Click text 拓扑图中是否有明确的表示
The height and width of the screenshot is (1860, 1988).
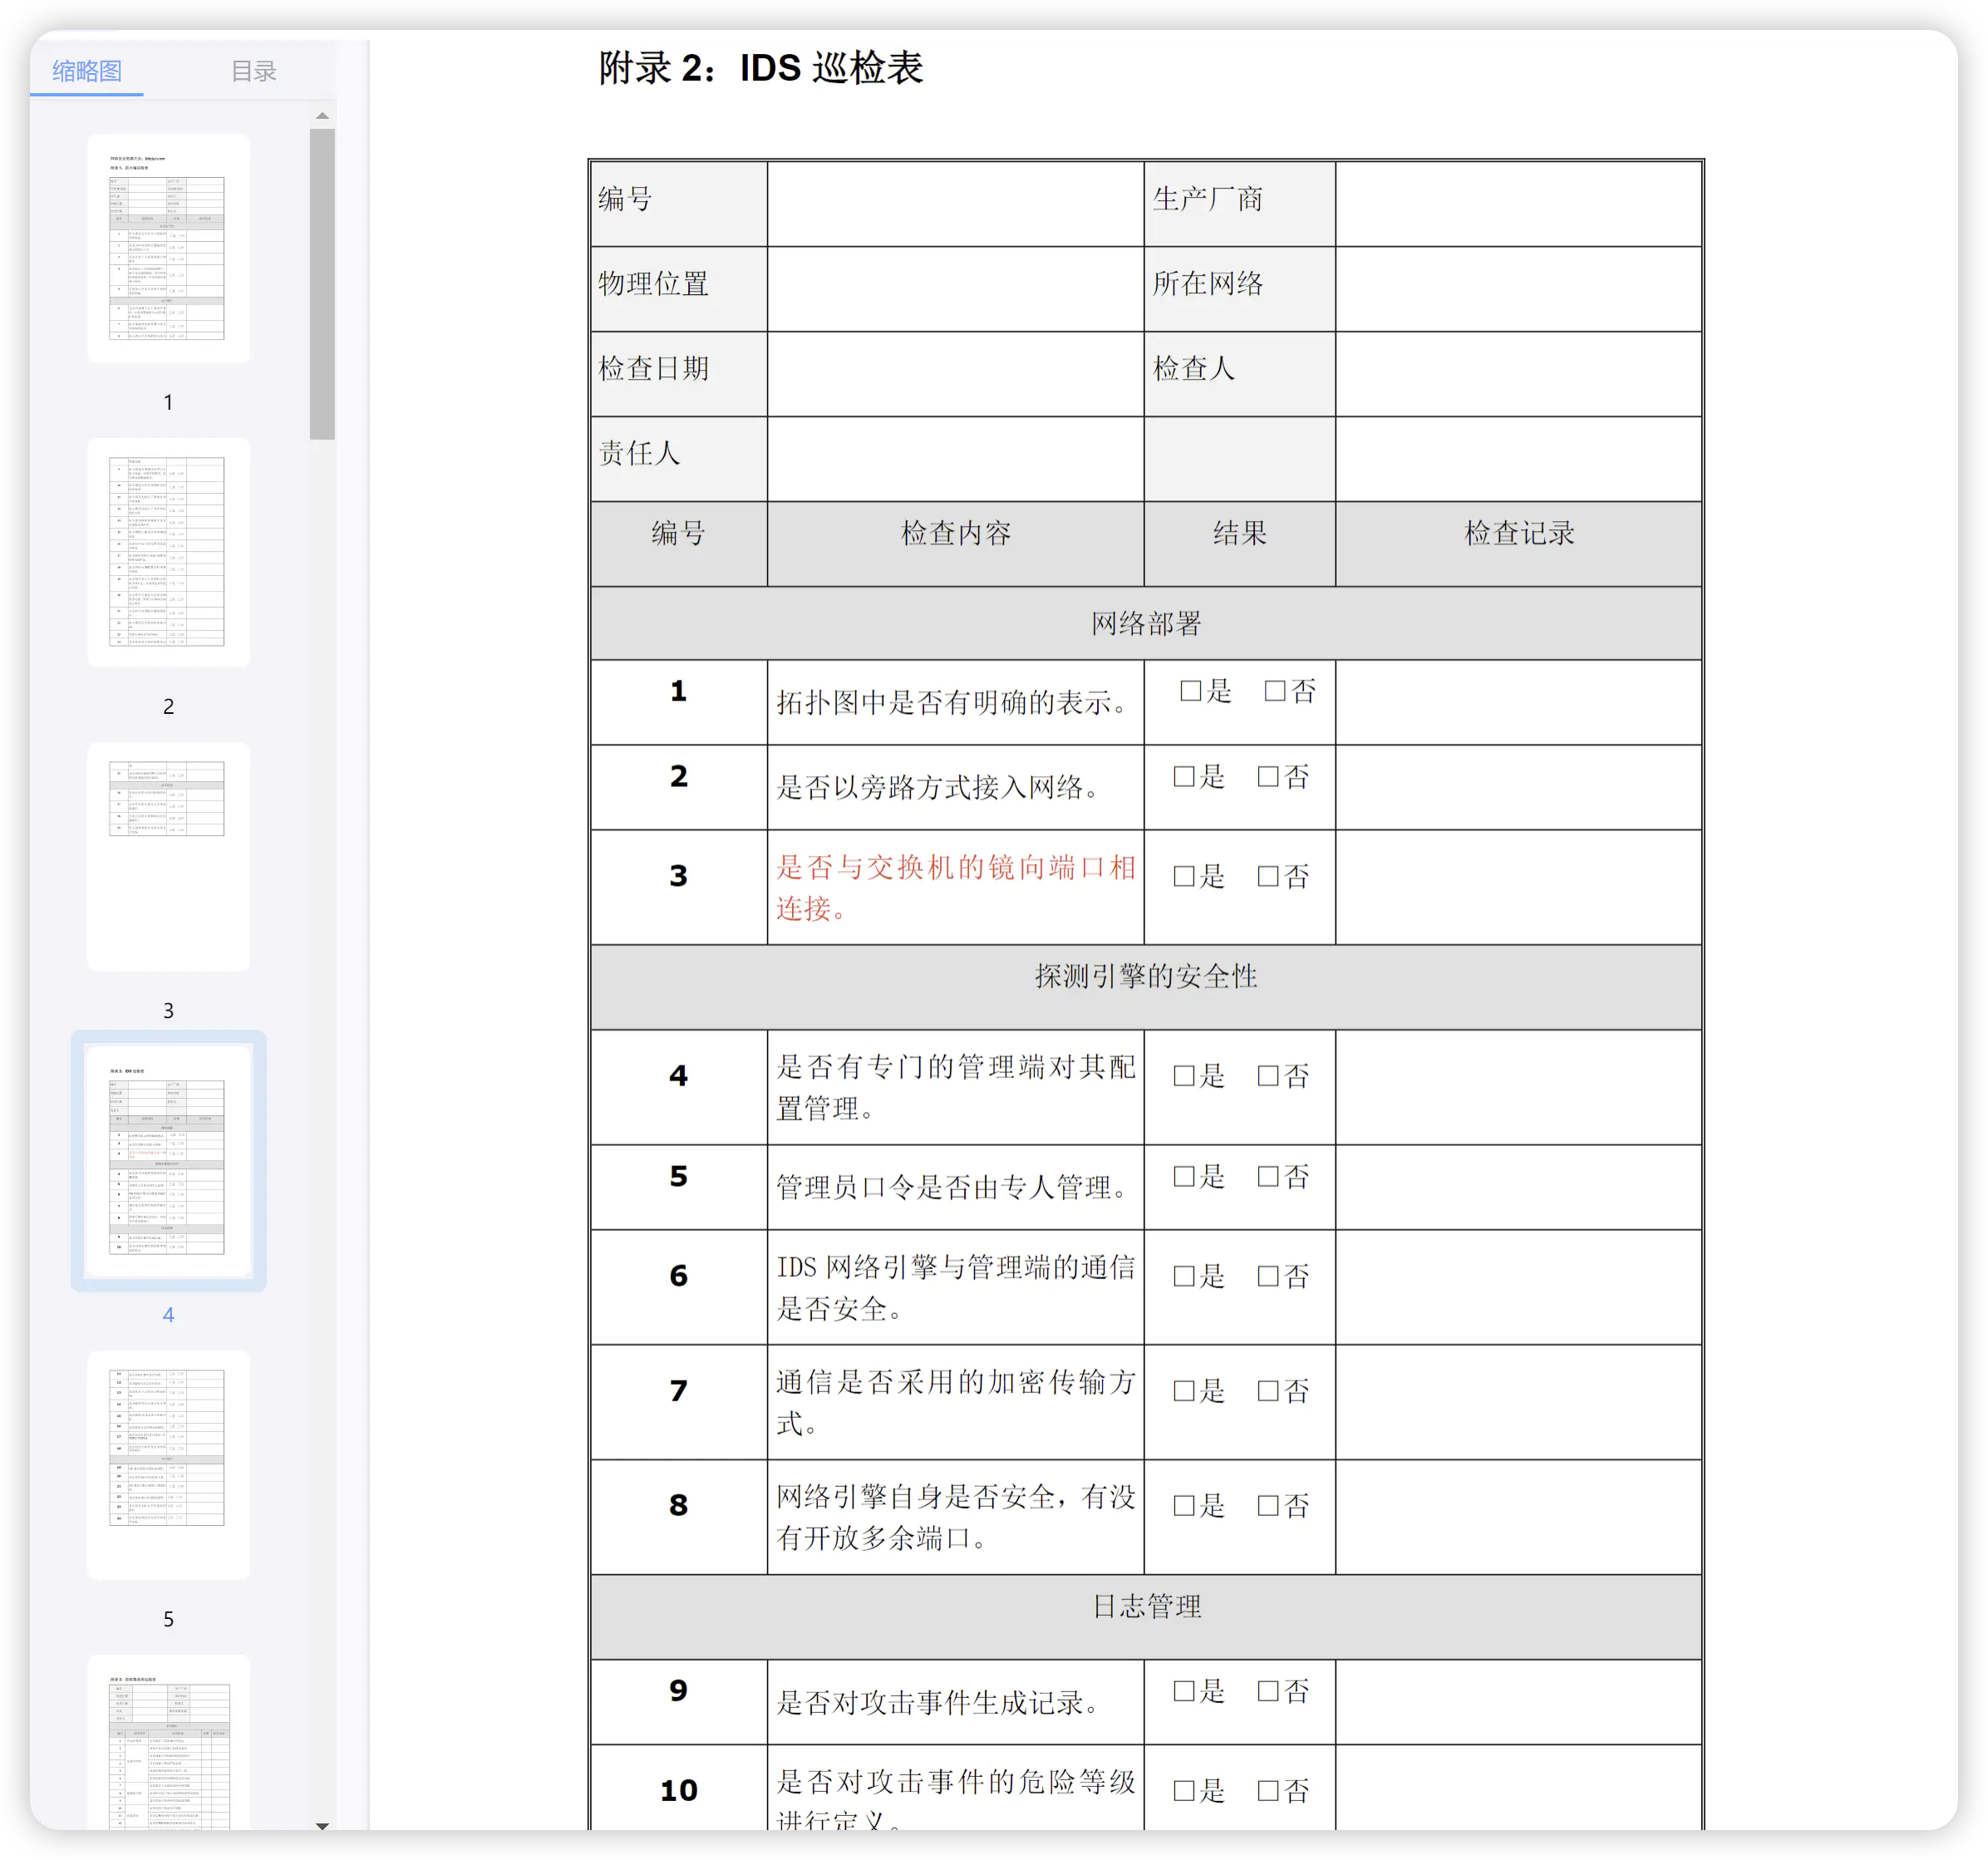tap(953, 702)
